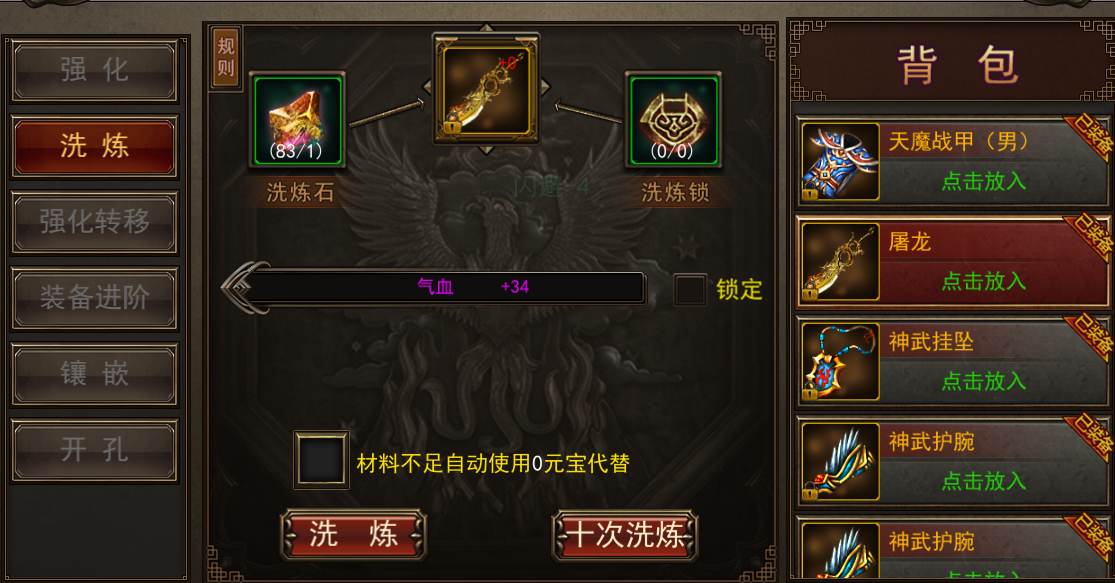This screenshot has width=1115, height=583.
Task: Click the 洗炼石 refining stone icon
Action: (x=298, y=119)
